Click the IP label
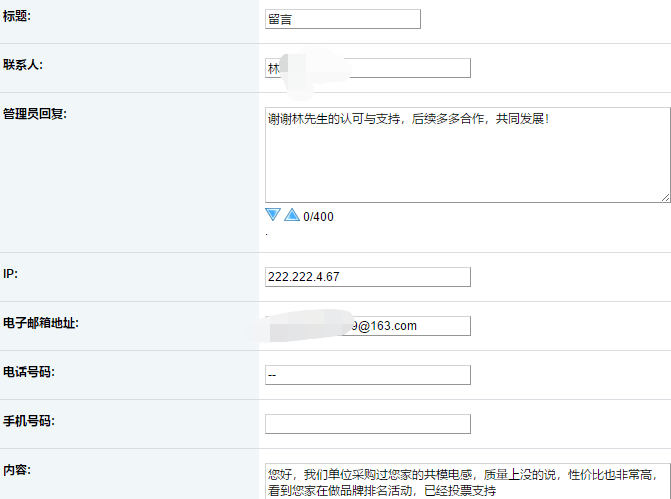This screenshot has height=499, width=671. click(x=10, y=273)
